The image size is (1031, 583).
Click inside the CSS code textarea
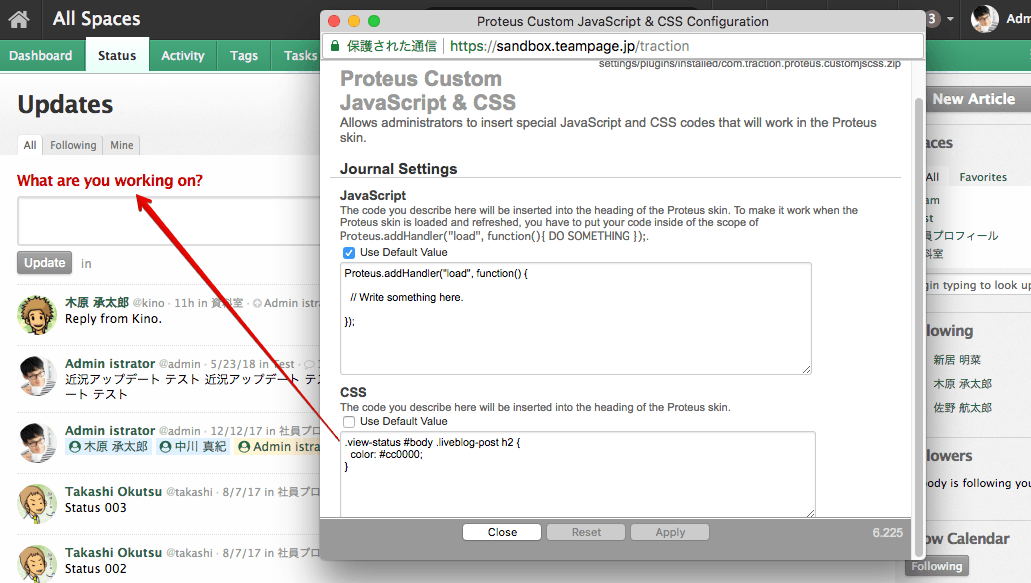pos(577,475)
